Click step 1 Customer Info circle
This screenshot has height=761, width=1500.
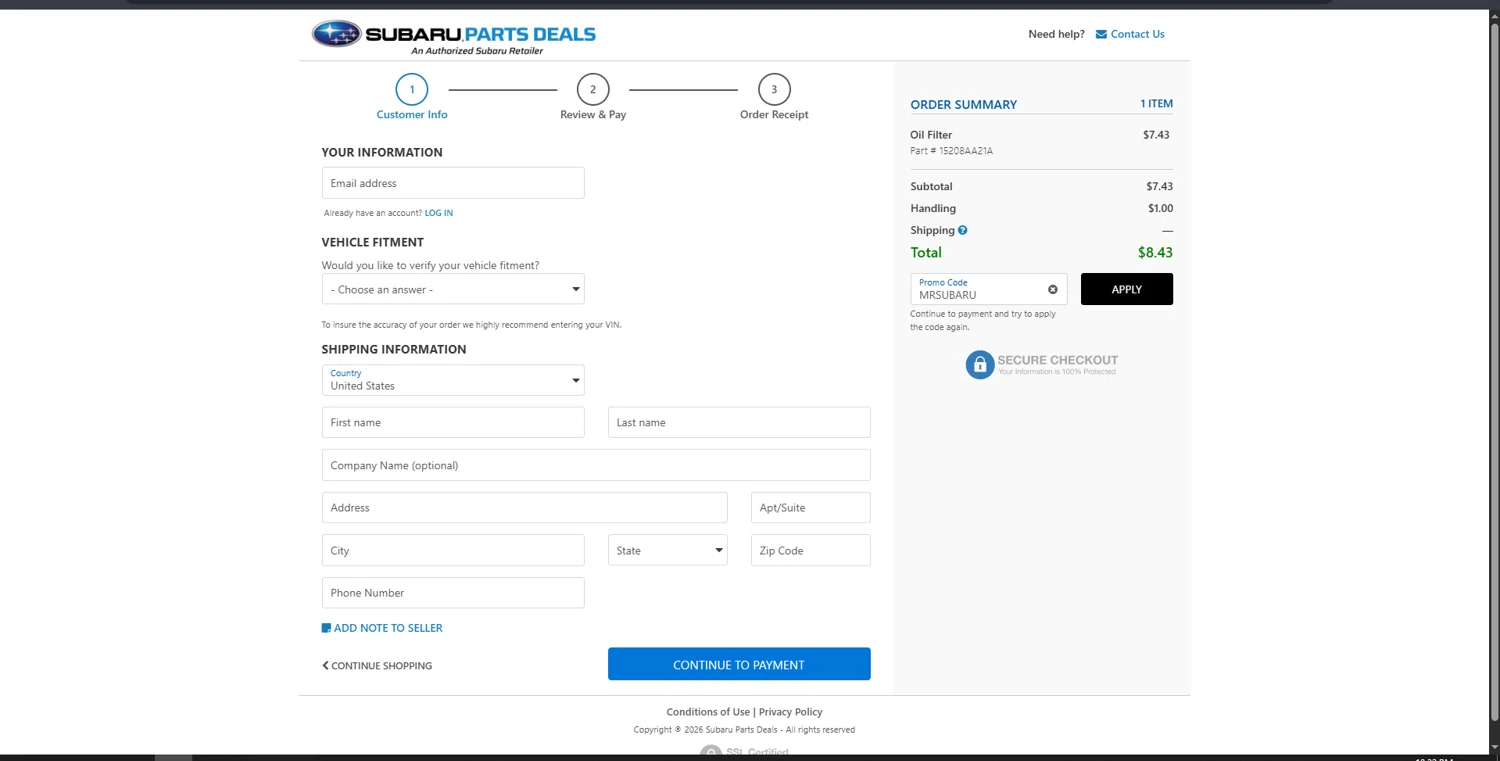[411, 89]
